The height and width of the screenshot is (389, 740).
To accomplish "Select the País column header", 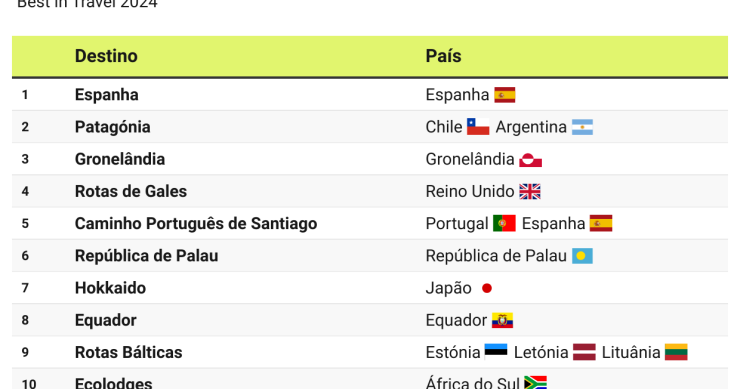I will click(443, 56).
